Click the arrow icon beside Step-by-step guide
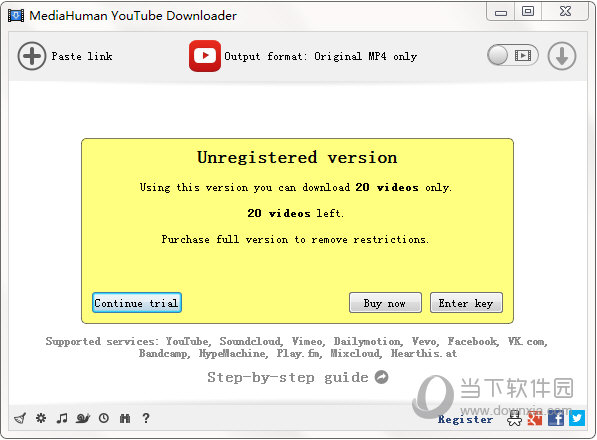Image resolution: width=597 pixels, height=440 pixels. 382,377
